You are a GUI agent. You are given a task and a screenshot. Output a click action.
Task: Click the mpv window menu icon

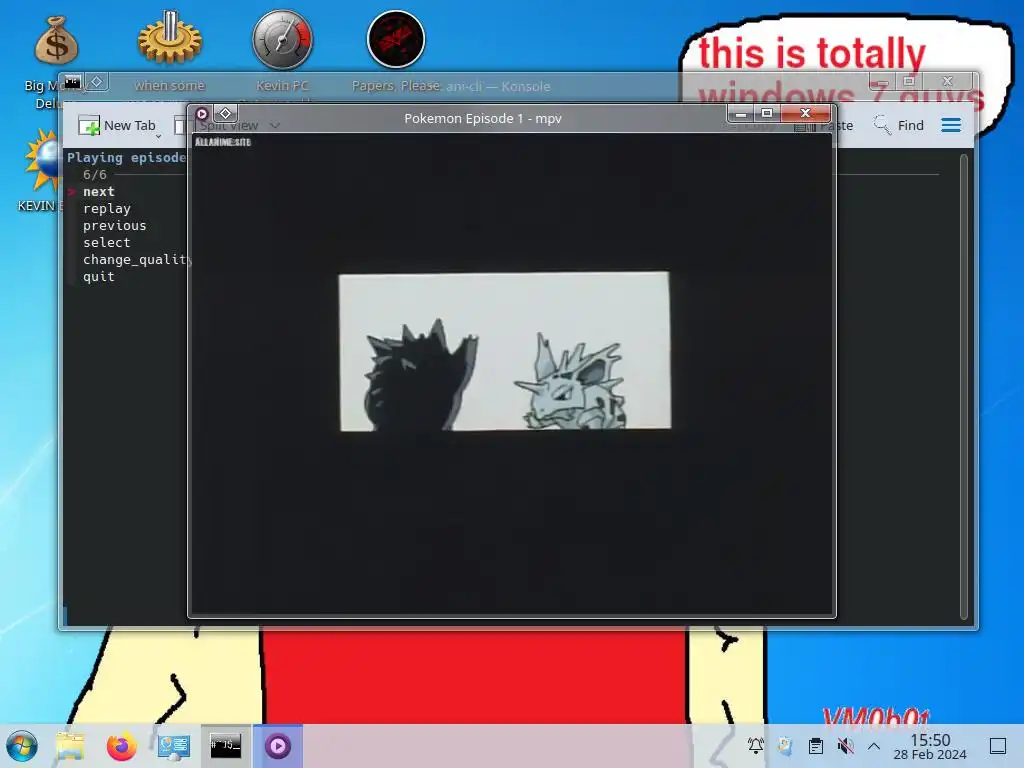point(202,114)
